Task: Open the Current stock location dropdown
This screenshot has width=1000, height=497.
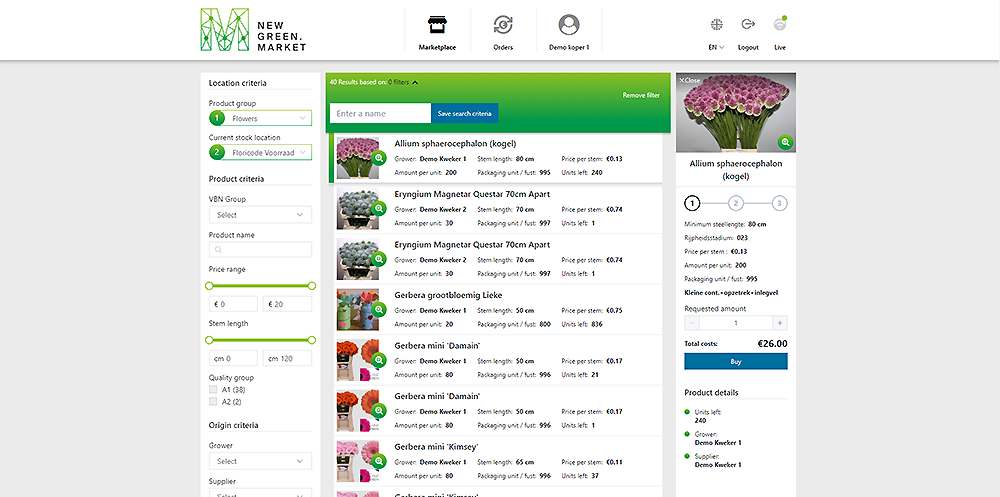Action: (x=260, y=152)
